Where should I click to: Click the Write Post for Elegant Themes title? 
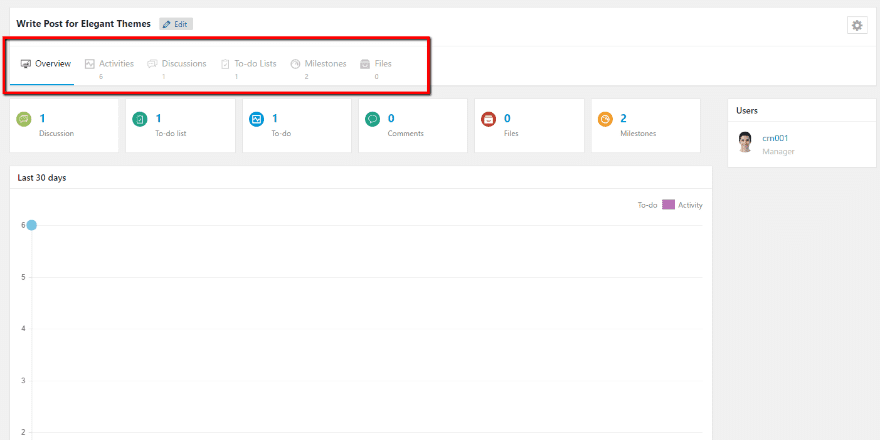click(84, 24)
